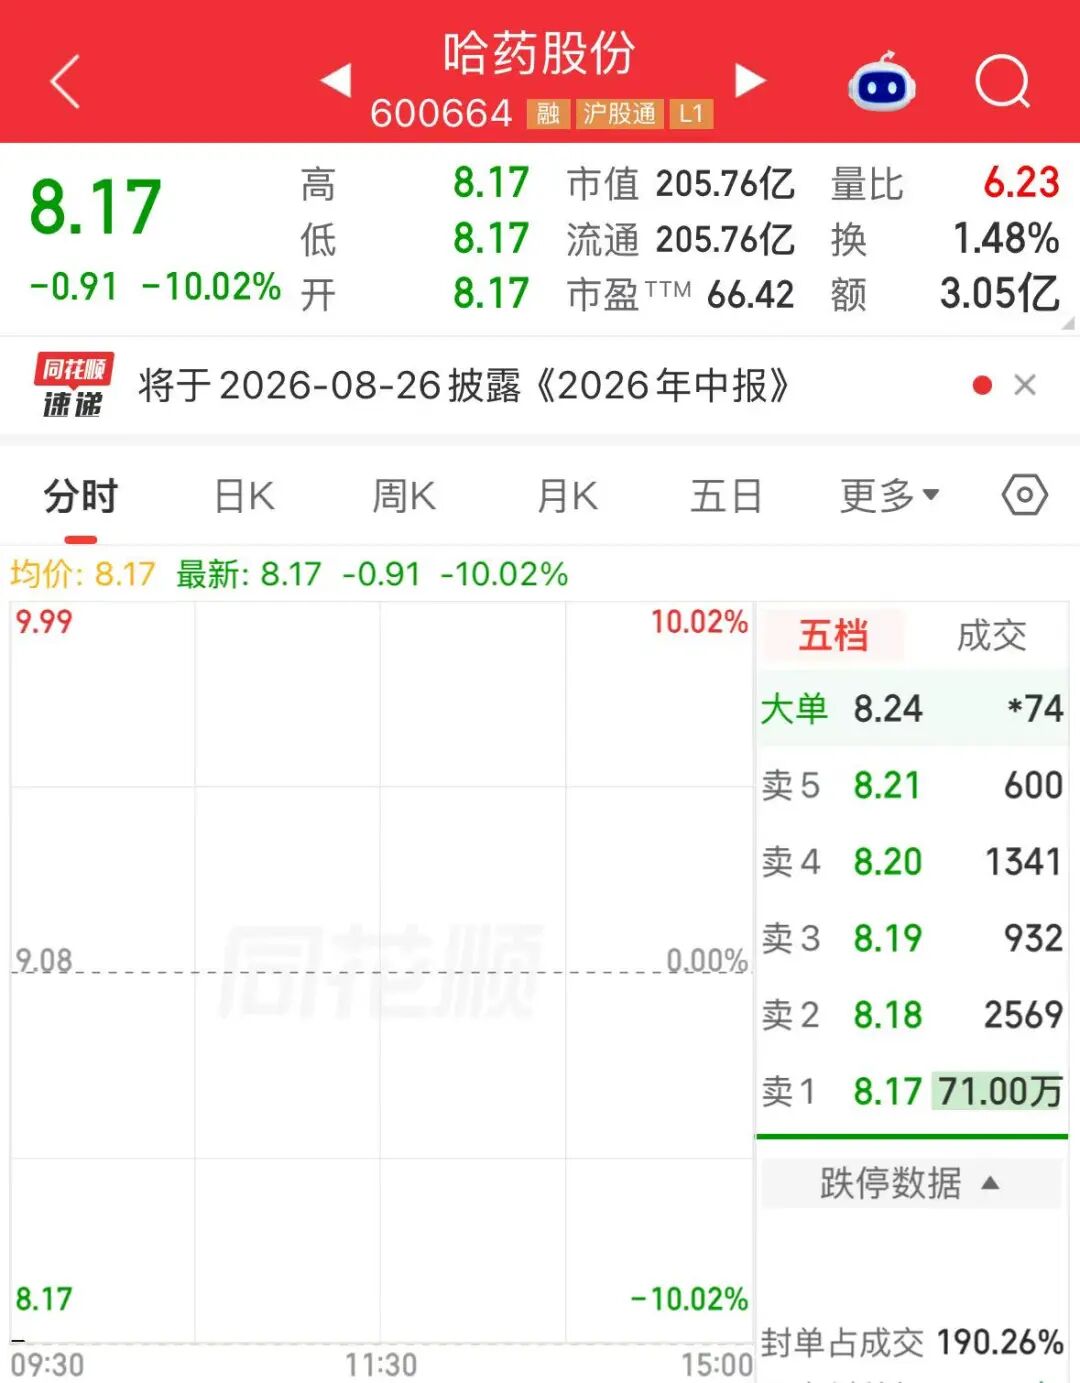This screenshot has width=1080, height=1383.
Task: Select the 卖2 8.18 order row
Action: [912, 1014]
